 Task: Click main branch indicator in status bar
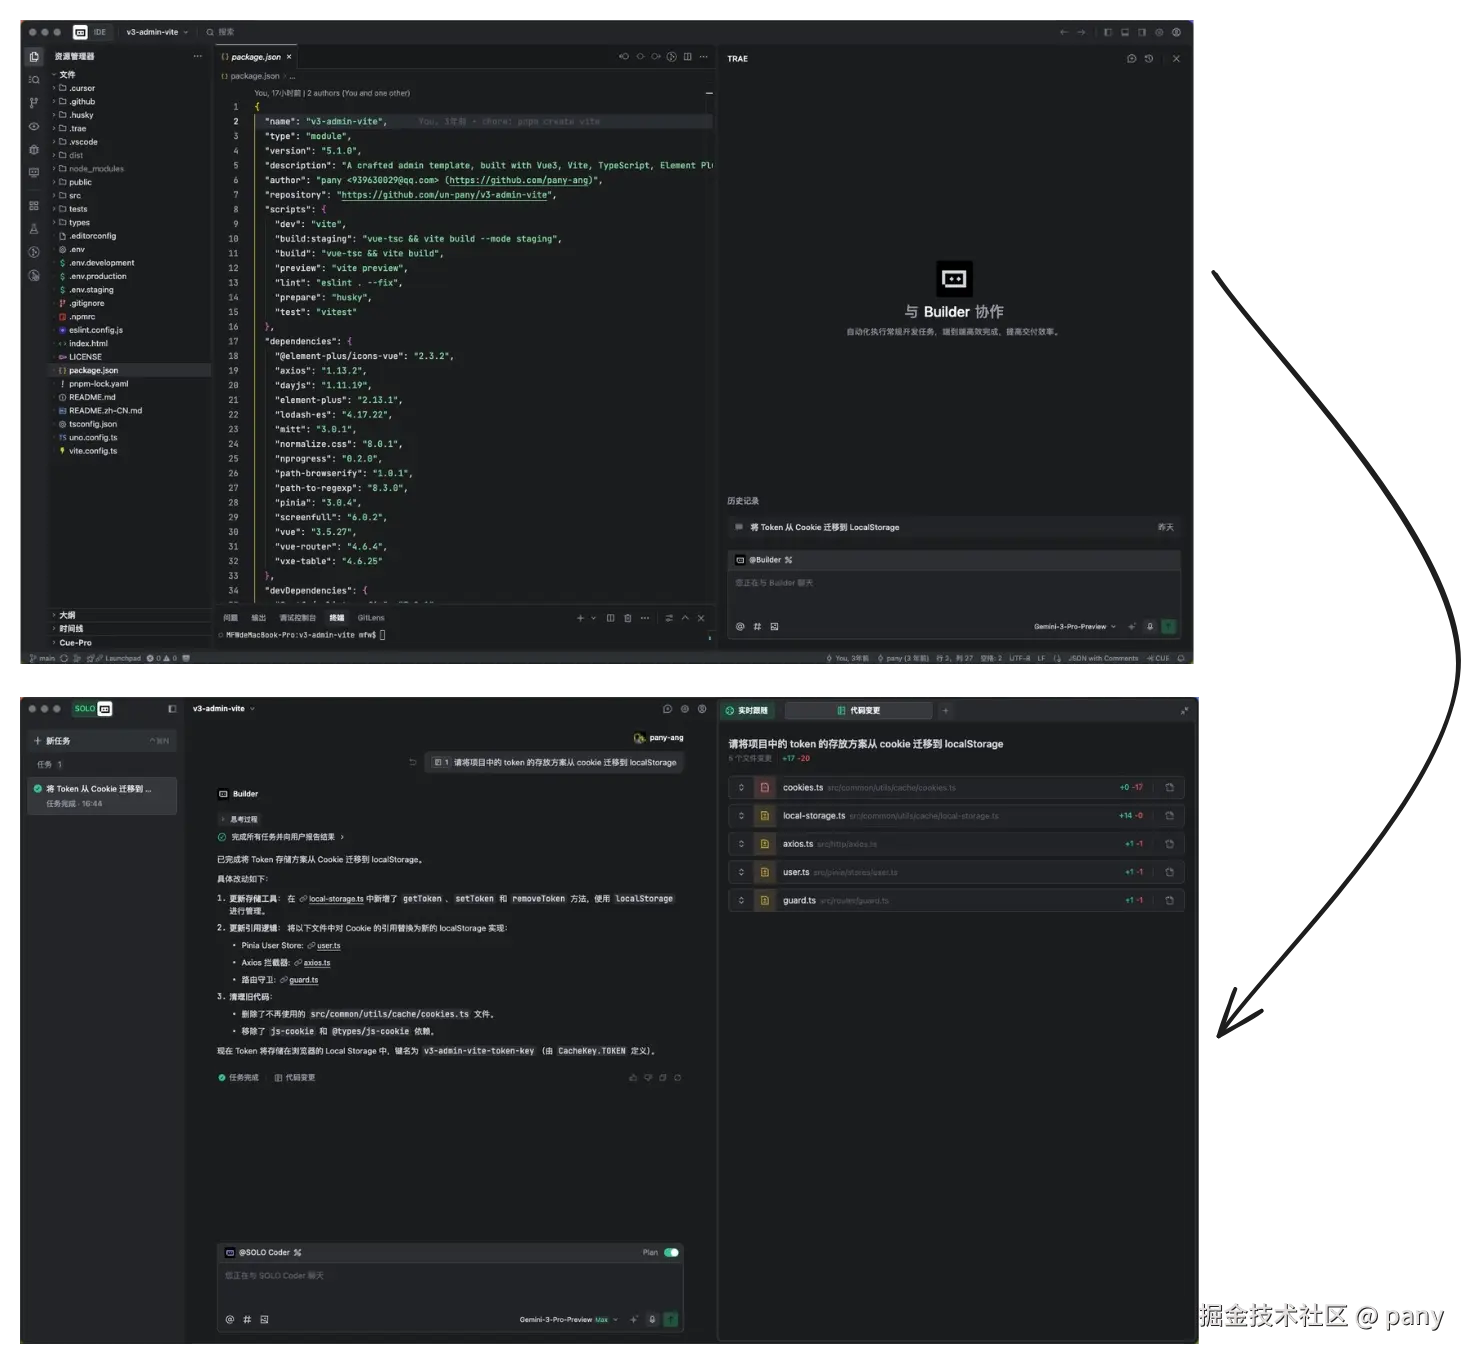click(x=42, y=659)
